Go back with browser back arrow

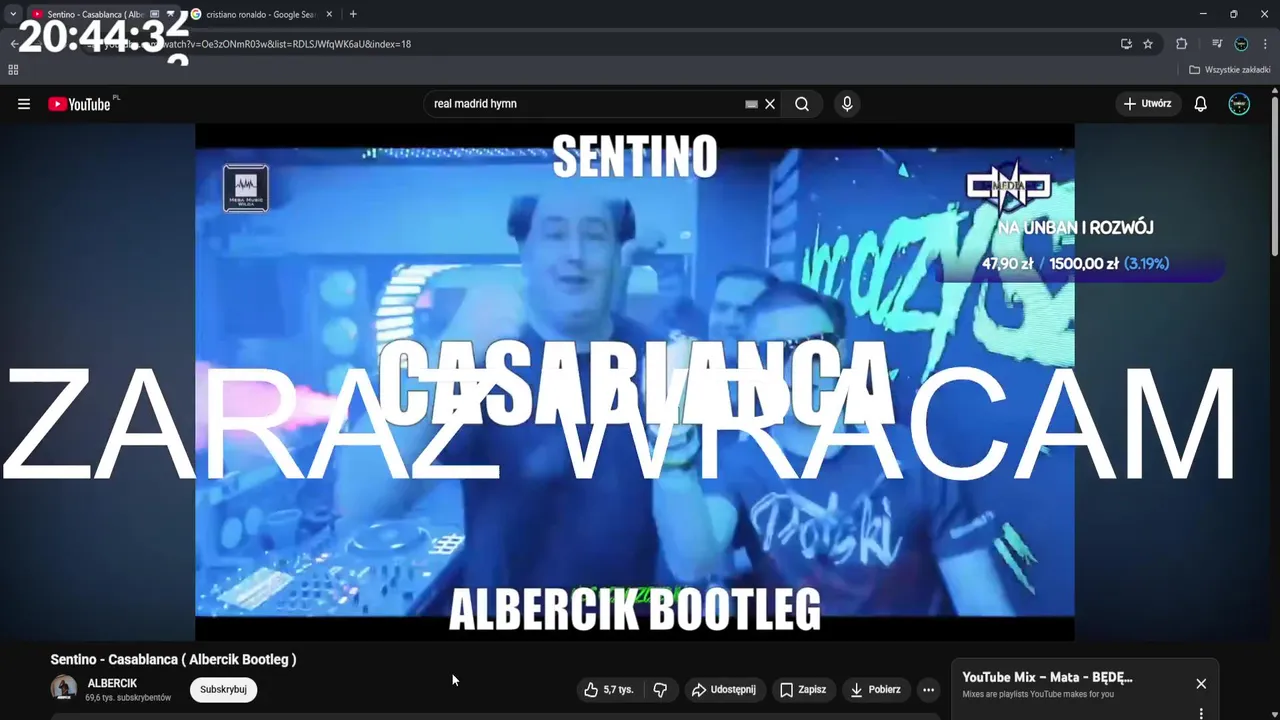point(13,44)
